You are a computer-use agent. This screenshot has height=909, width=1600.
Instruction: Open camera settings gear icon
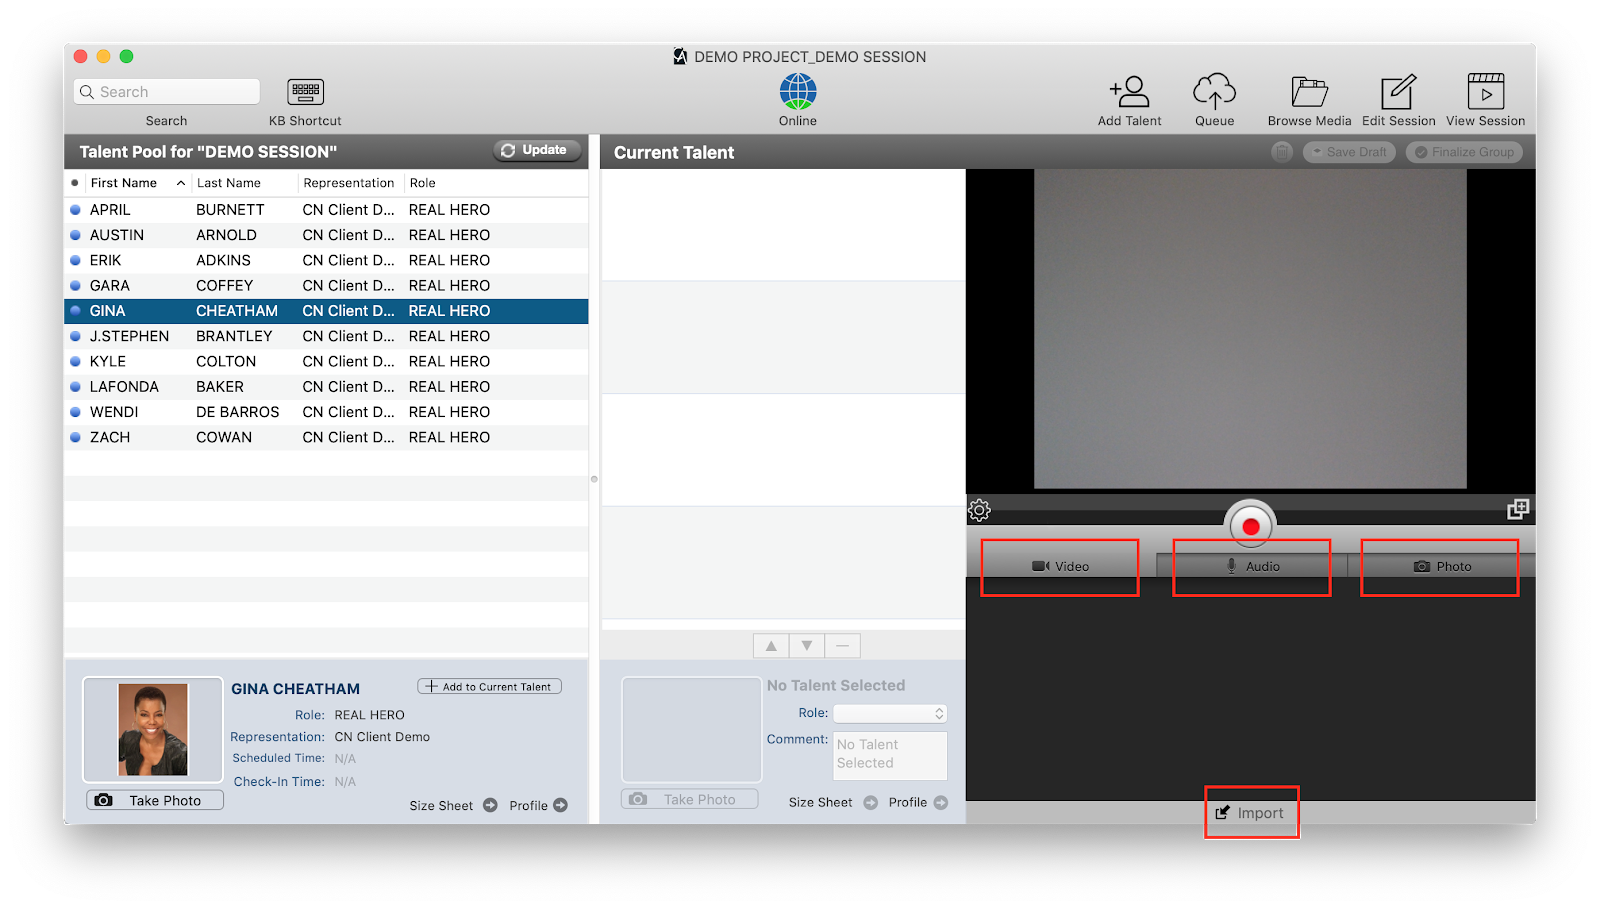[x=980, y=511]
